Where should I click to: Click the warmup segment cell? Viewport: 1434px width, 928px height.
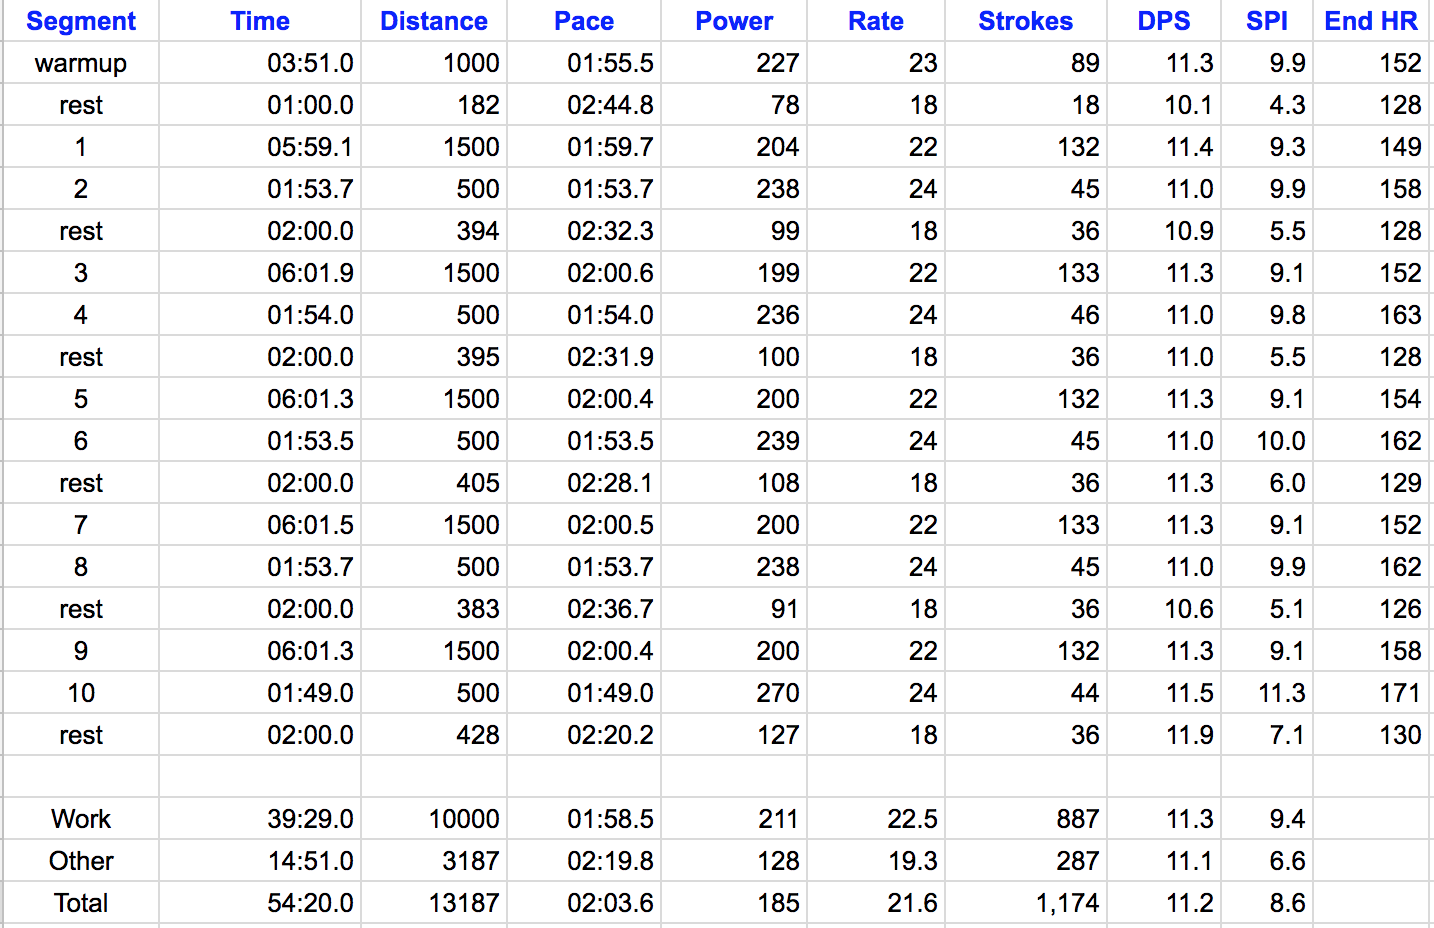[x=81, y=63]
